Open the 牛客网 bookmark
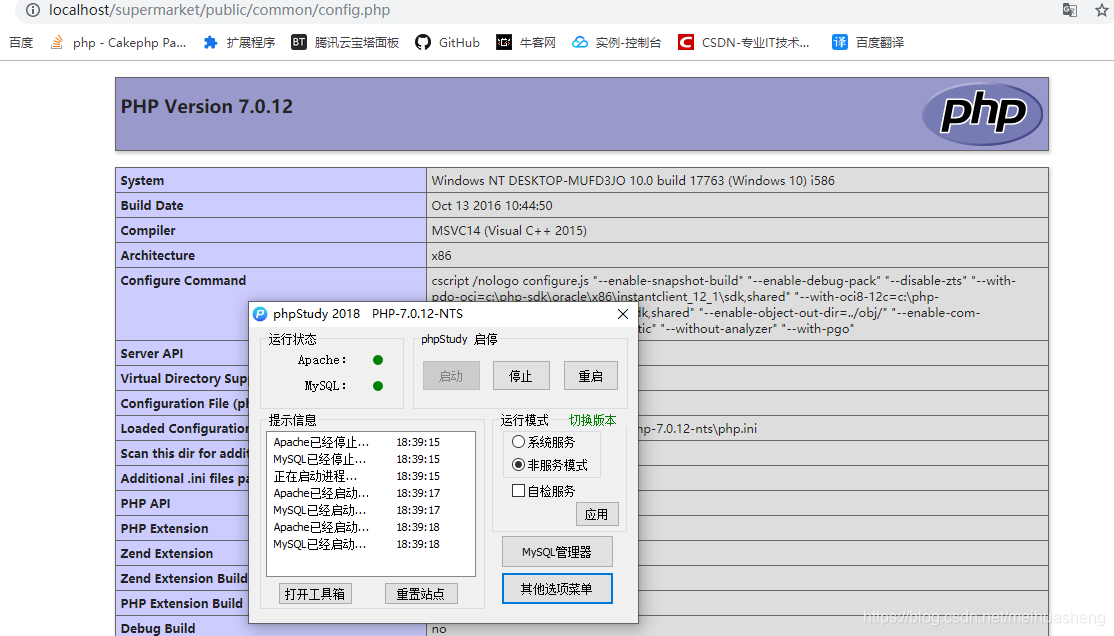 coord(526,43)
